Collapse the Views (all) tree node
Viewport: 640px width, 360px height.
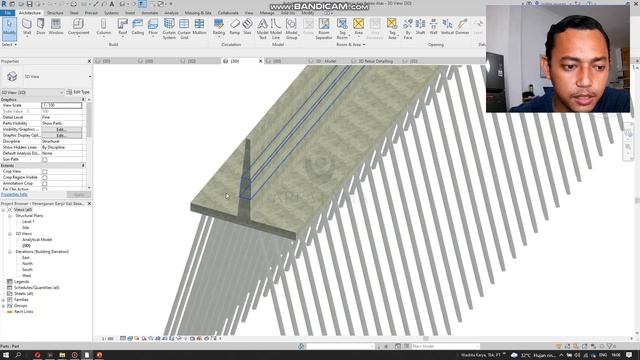pyautogui.click(x=4, y=210)
